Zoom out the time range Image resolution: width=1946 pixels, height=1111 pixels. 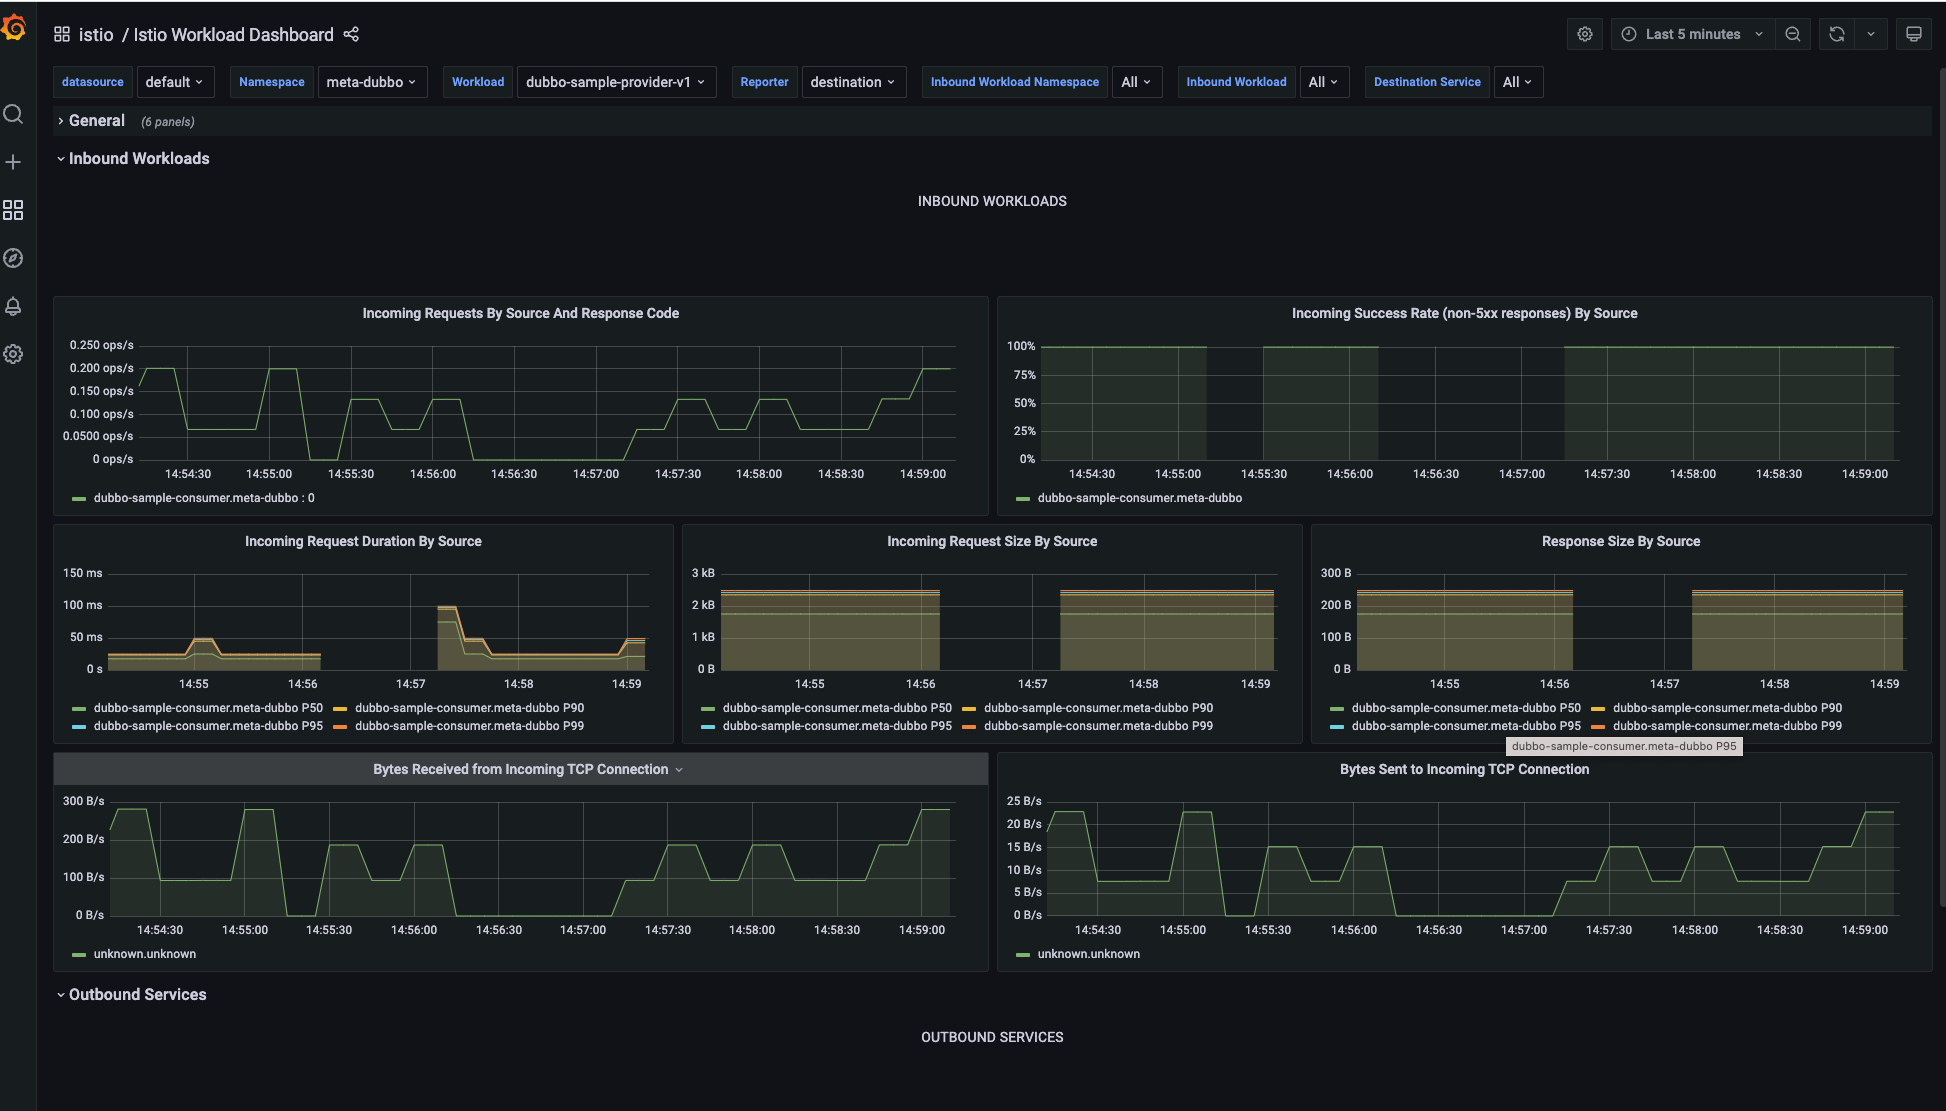(x=1793, y=34)
